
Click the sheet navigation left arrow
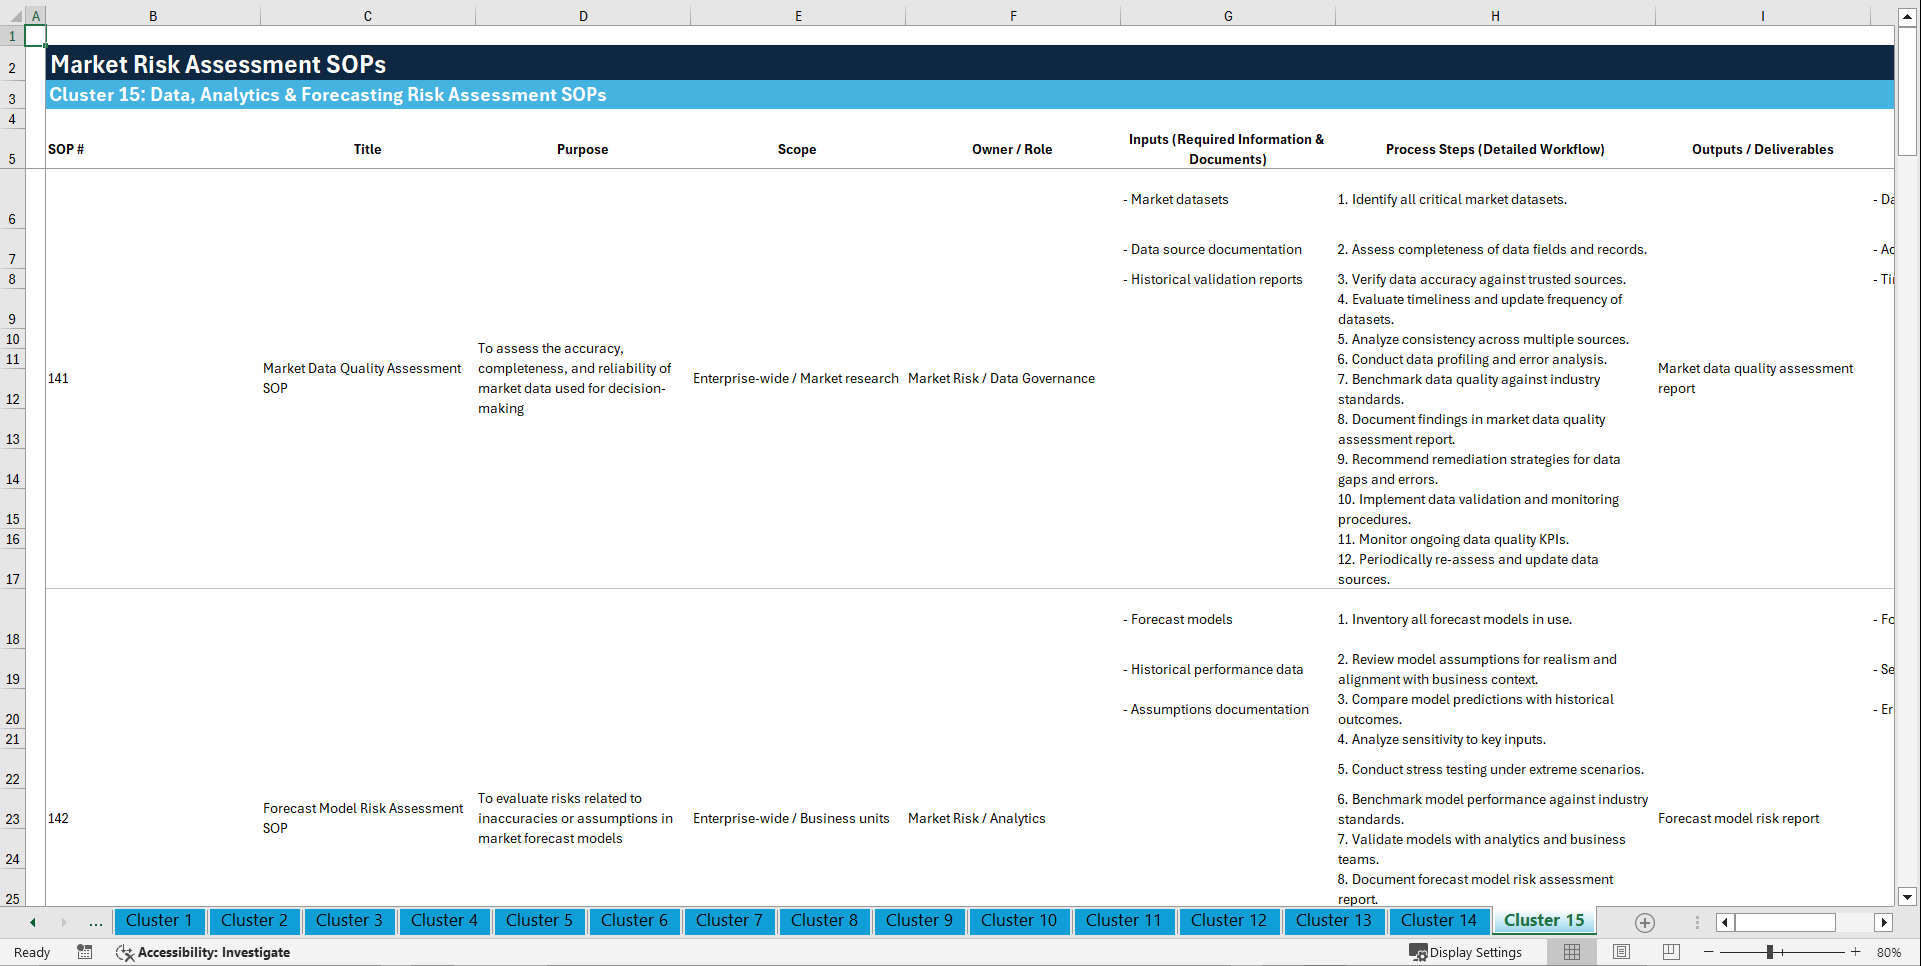coord(31,922)
